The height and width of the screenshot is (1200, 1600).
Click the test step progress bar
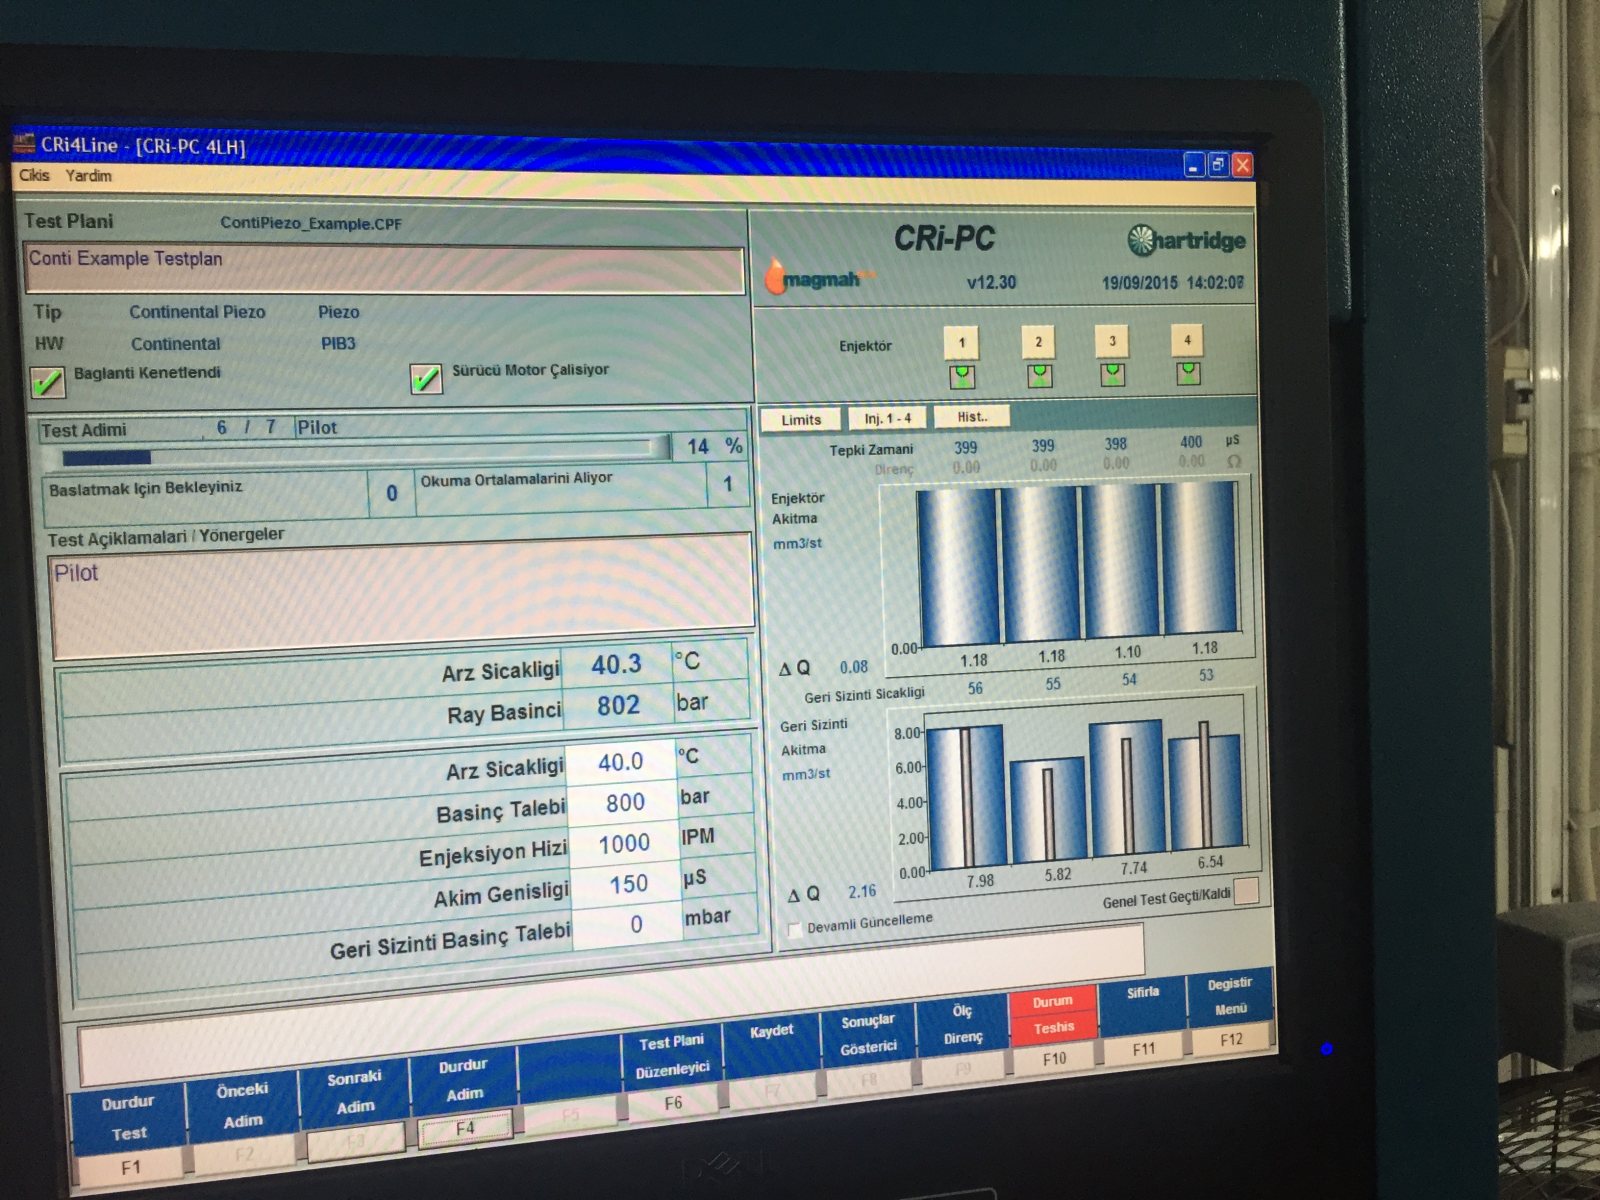[x=356, y=452]
